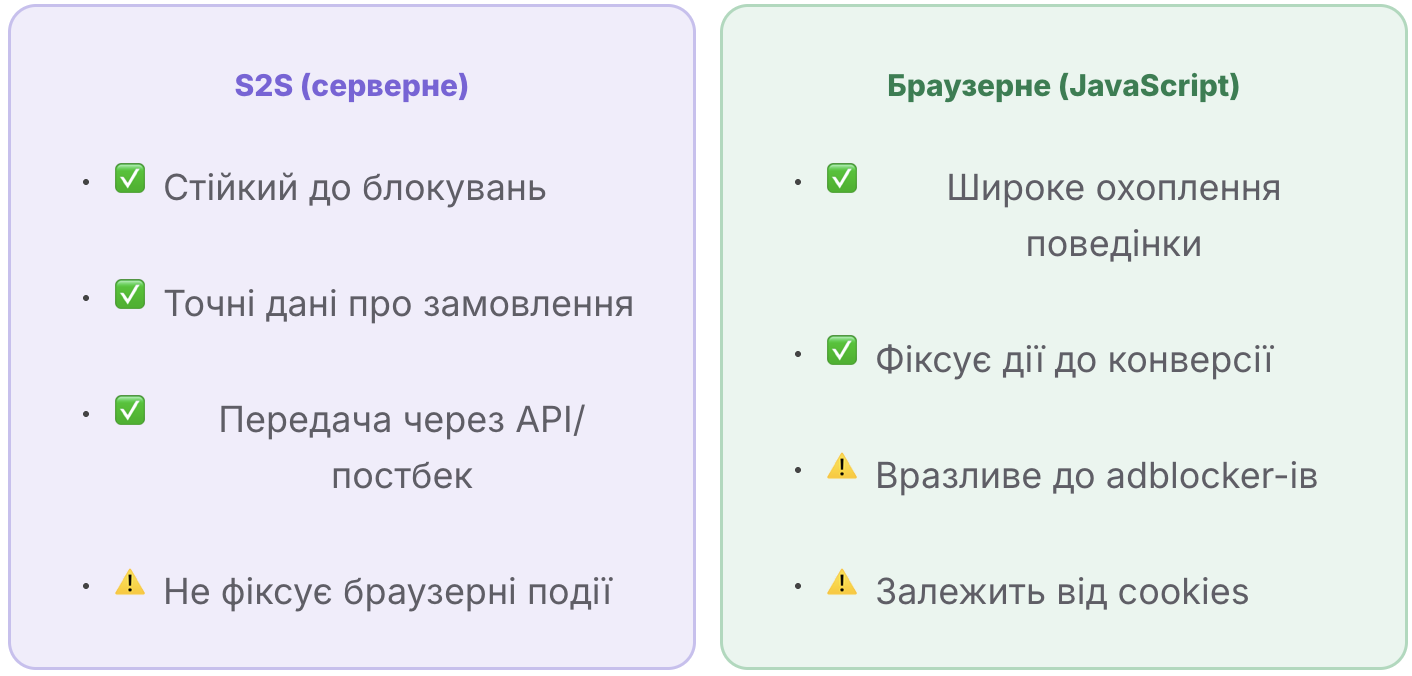Click warning icon beside 'Вразливе до adblocker-ів'
Screen dimensions: 1412x676
pyautogui.click(x=842, y=466)
